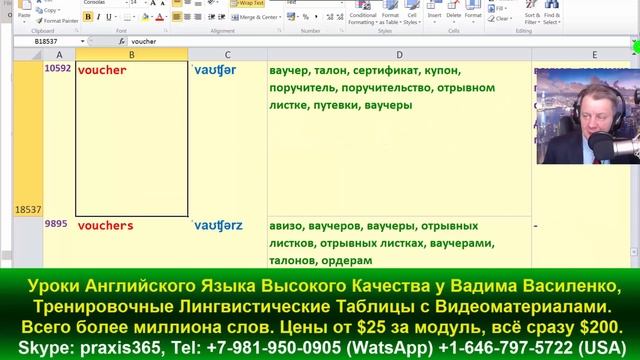
Task: Apply cell Borders from the ribbon
Action: [127, 17]
